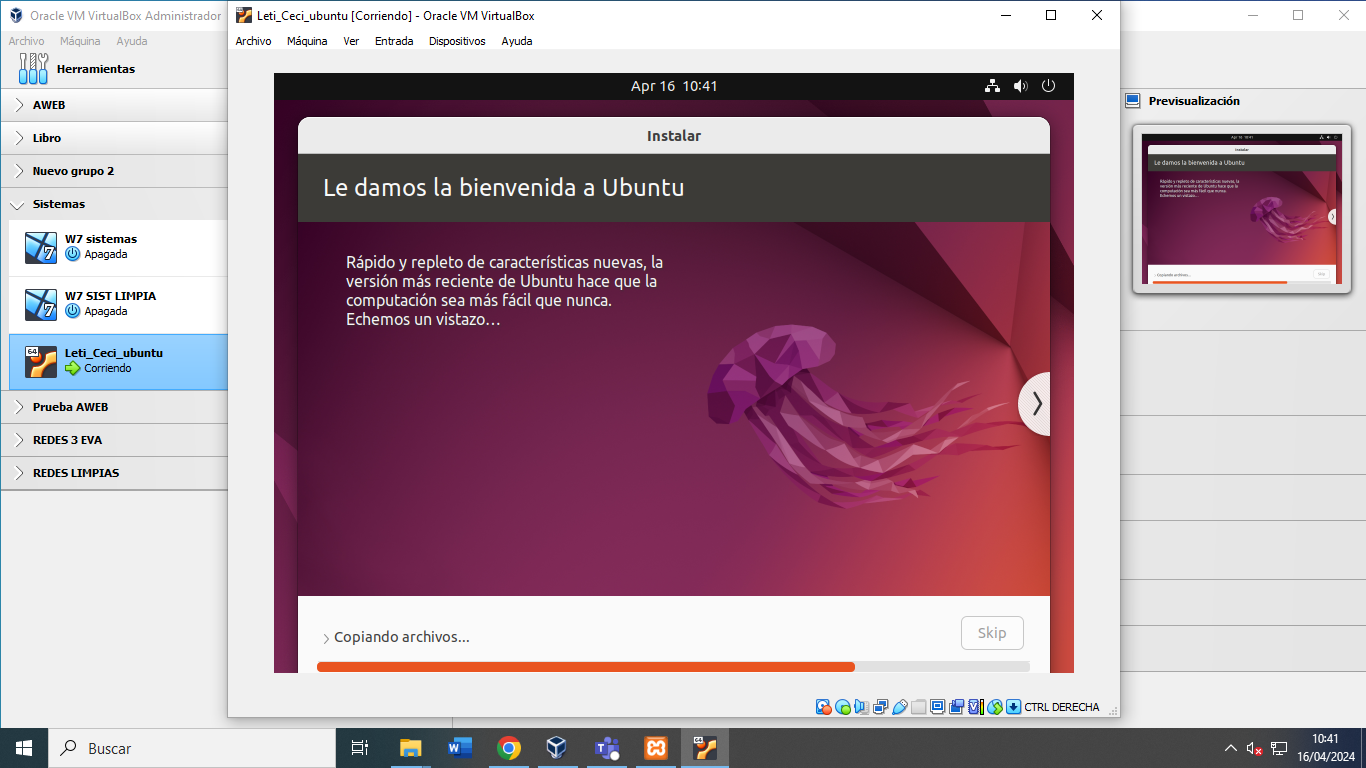The image size is (1366, 768).
Task: Open VirtualBox network settings status icon
Action: click(879, 707)
